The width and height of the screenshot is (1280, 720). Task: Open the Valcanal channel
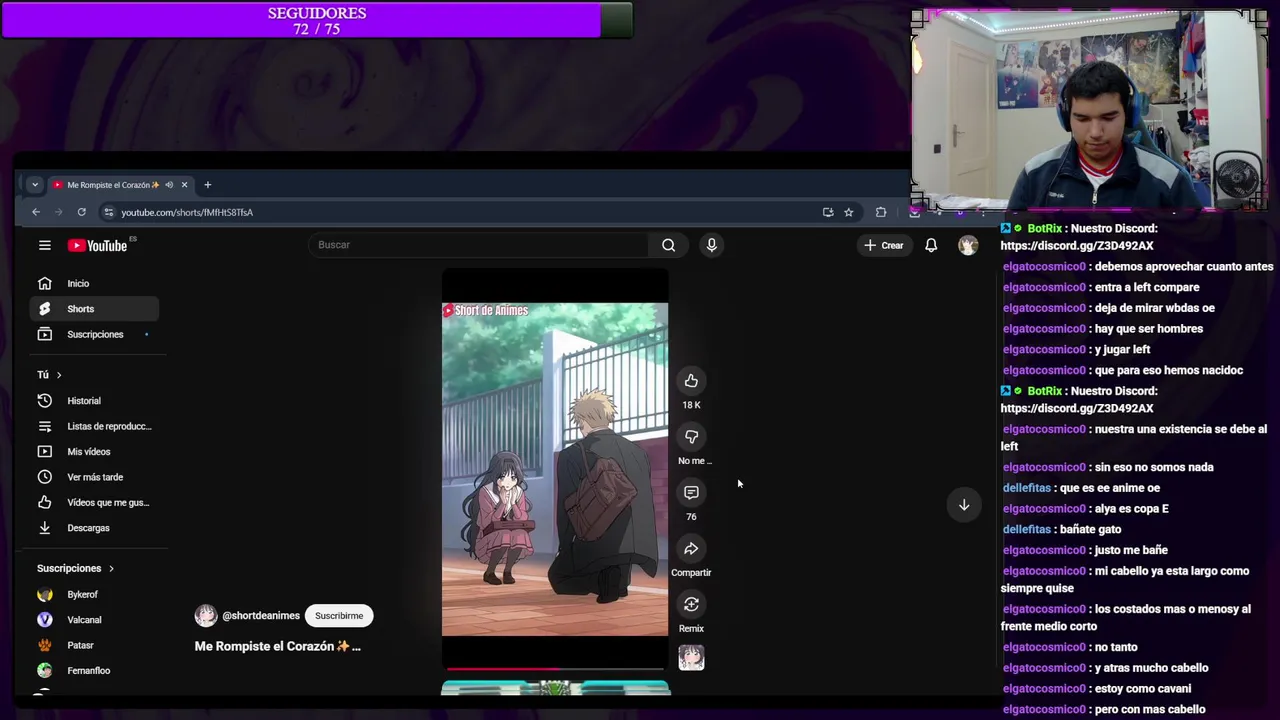coord(94,620)
